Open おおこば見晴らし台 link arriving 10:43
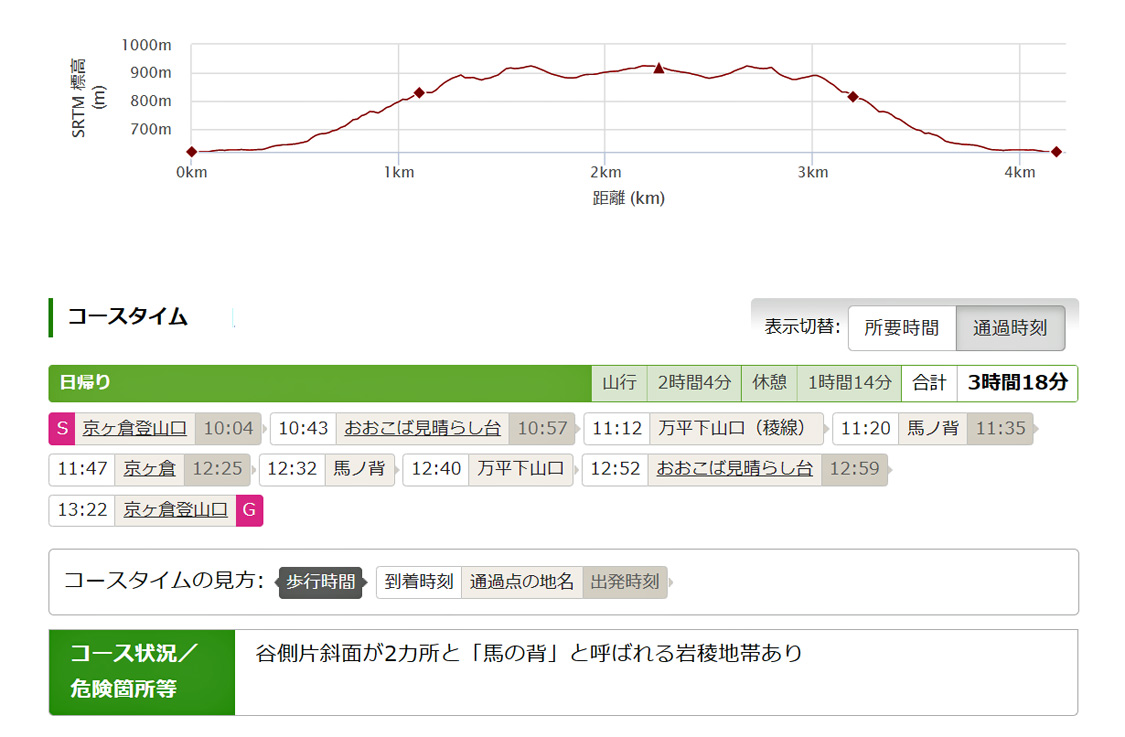The height and width of the screenshot is (737, 1125). pyautogui.click(x=422, y=429)
